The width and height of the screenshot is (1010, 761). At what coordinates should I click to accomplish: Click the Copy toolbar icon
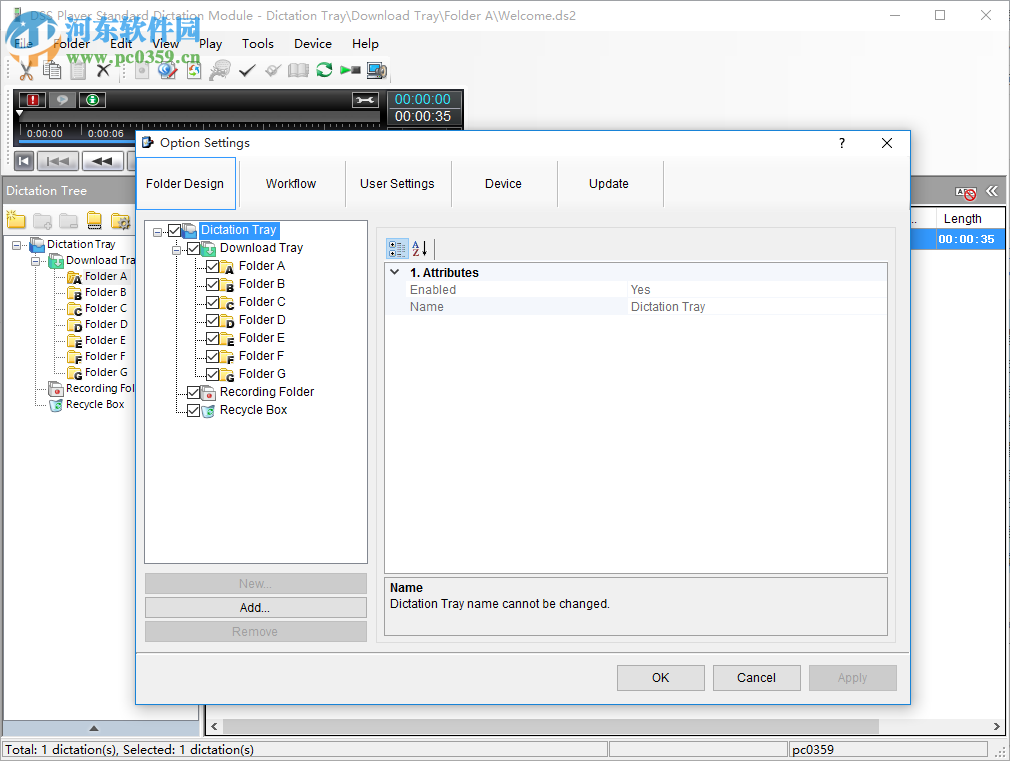52,70
